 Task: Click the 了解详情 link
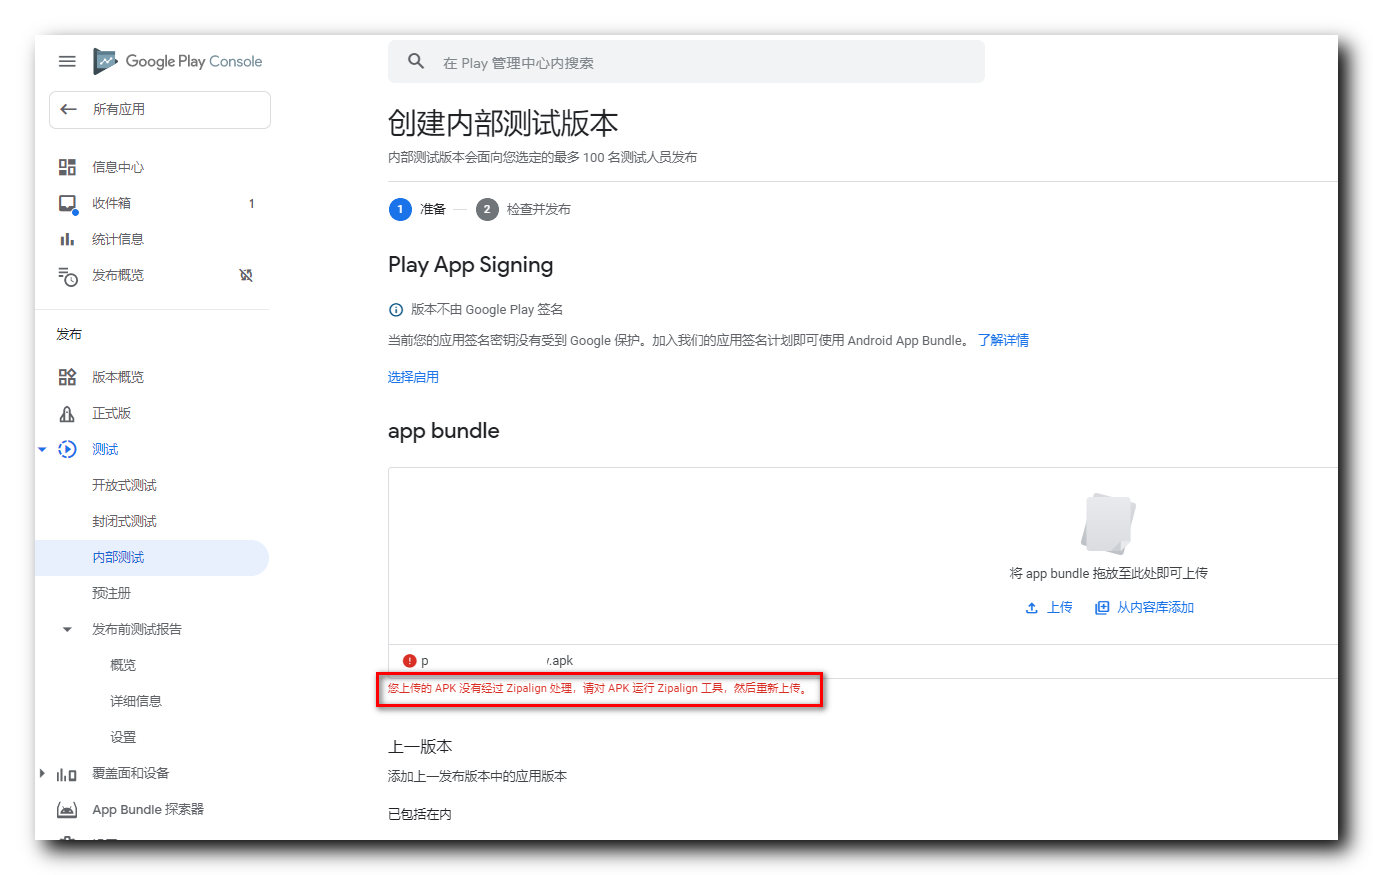pyautogui.click(x=1003, y=340)
